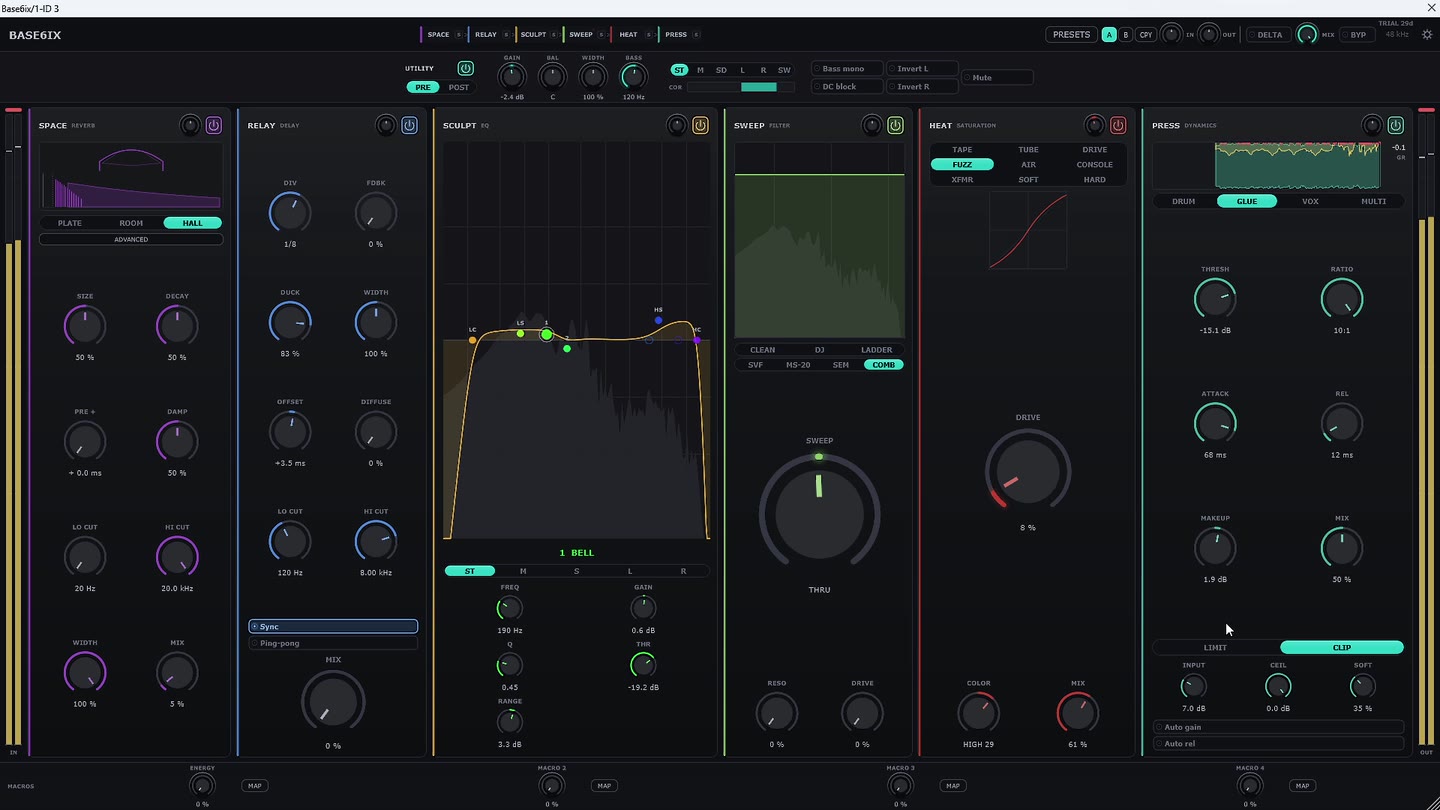The image size is (1440, 810).
Task: Enable the RELAY Ping-pong option
Action: [x=333, y=643]
